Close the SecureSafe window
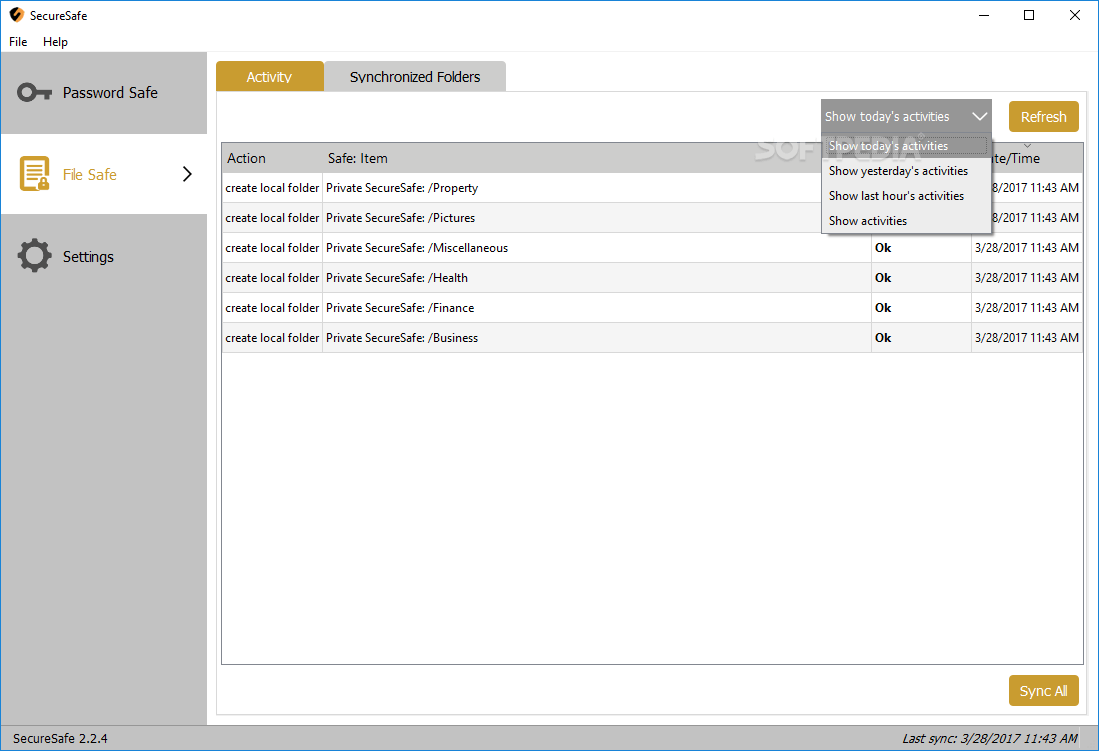The width and height of the screenshot is (1099, 751). click(x=1074, y=15)
